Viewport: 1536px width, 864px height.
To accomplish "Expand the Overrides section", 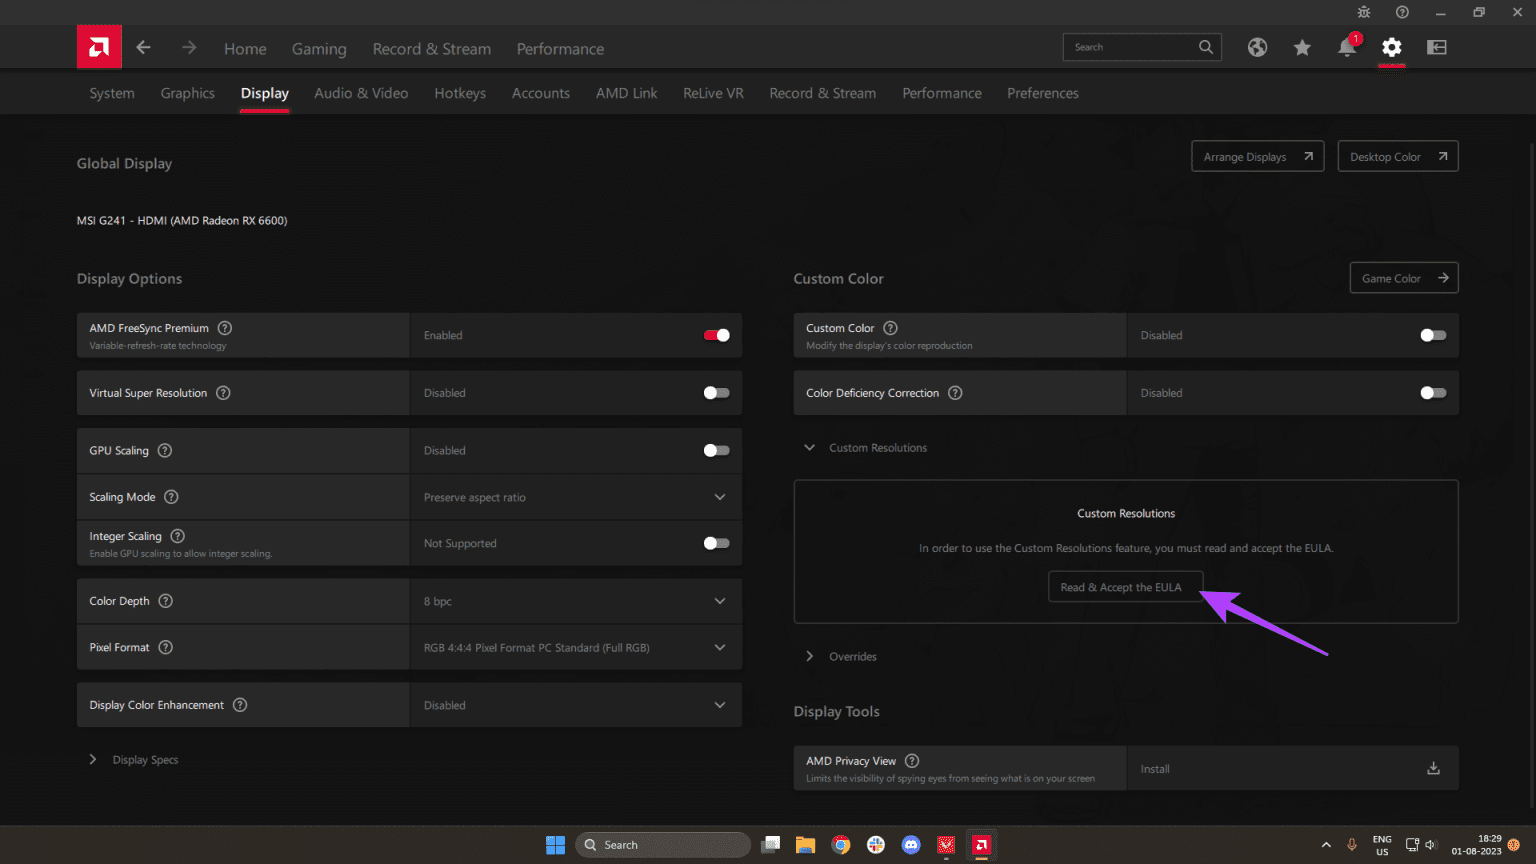I will click(810, 656).
